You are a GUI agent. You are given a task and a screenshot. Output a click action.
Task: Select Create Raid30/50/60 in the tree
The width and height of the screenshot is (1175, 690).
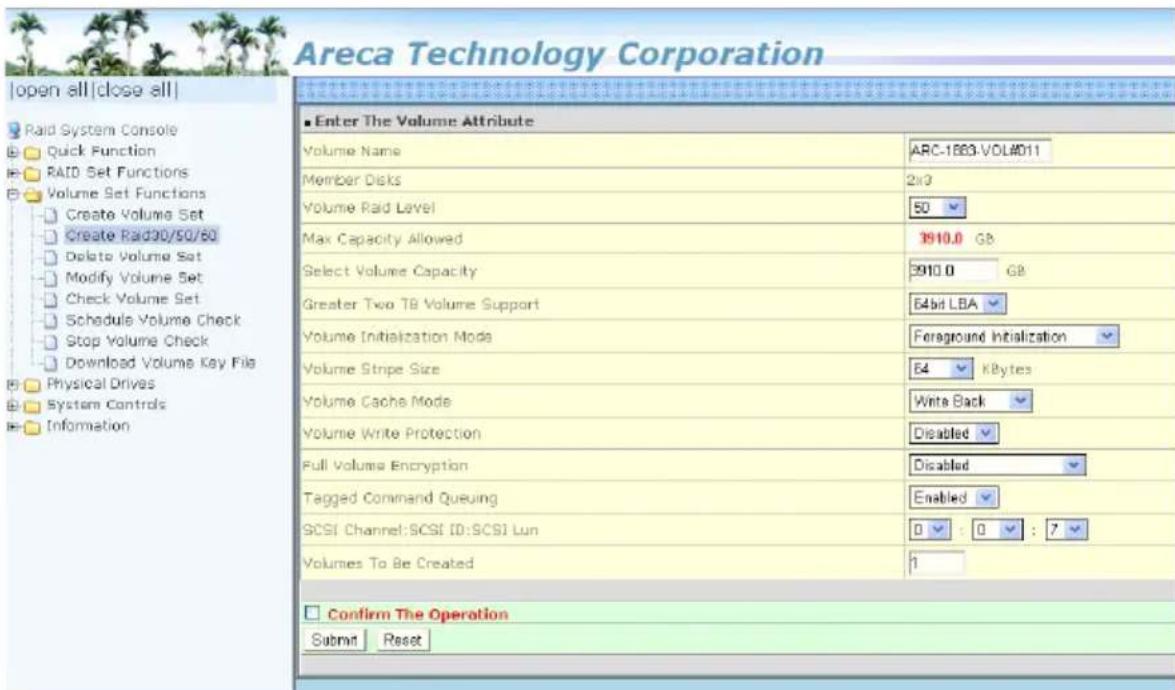point(142,236)
